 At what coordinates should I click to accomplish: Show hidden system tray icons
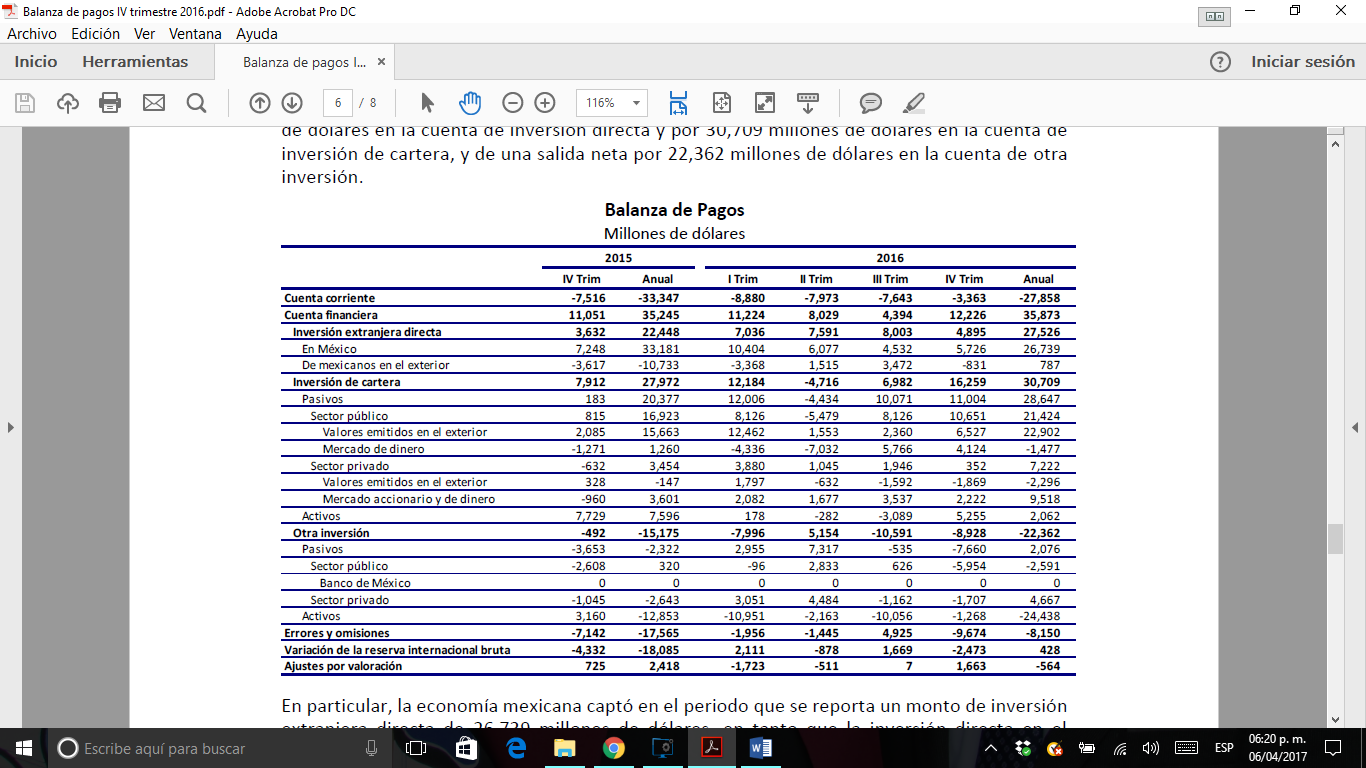coord(991,748)
